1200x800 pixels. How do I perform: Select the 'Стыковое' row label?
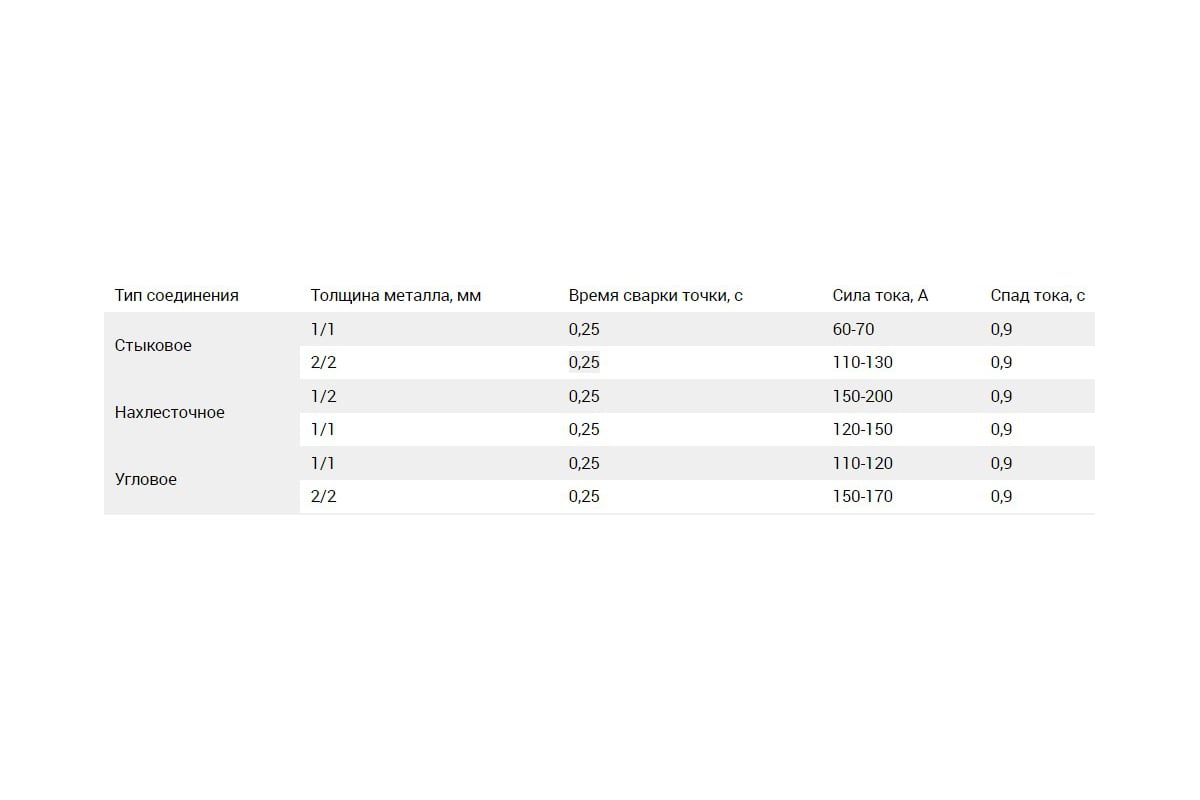coord(153,345)
